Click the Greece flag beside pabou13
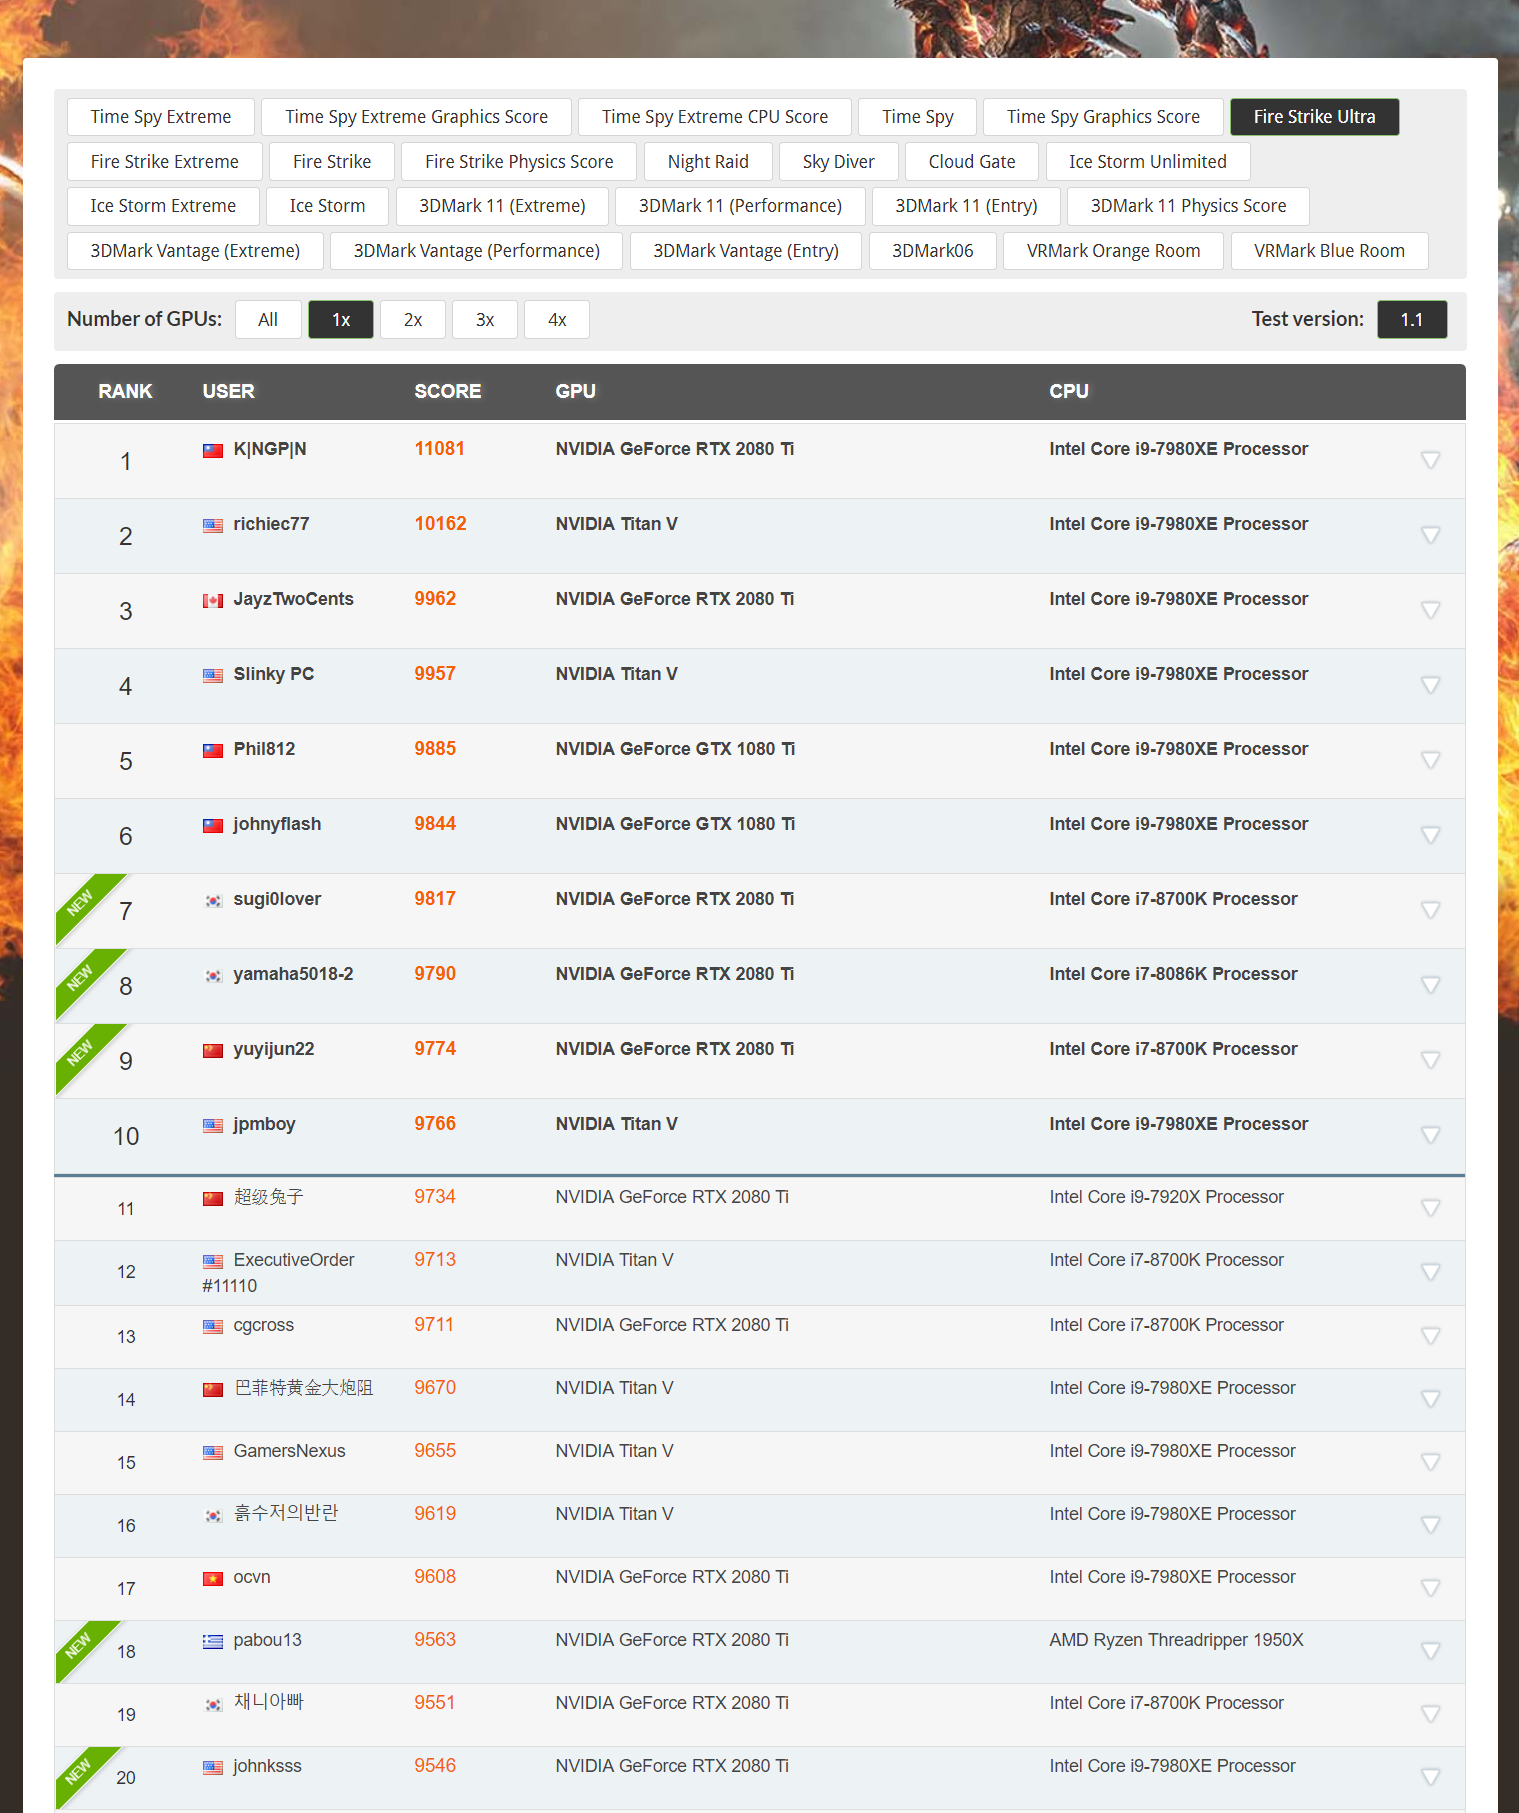 click(213, 1642)
